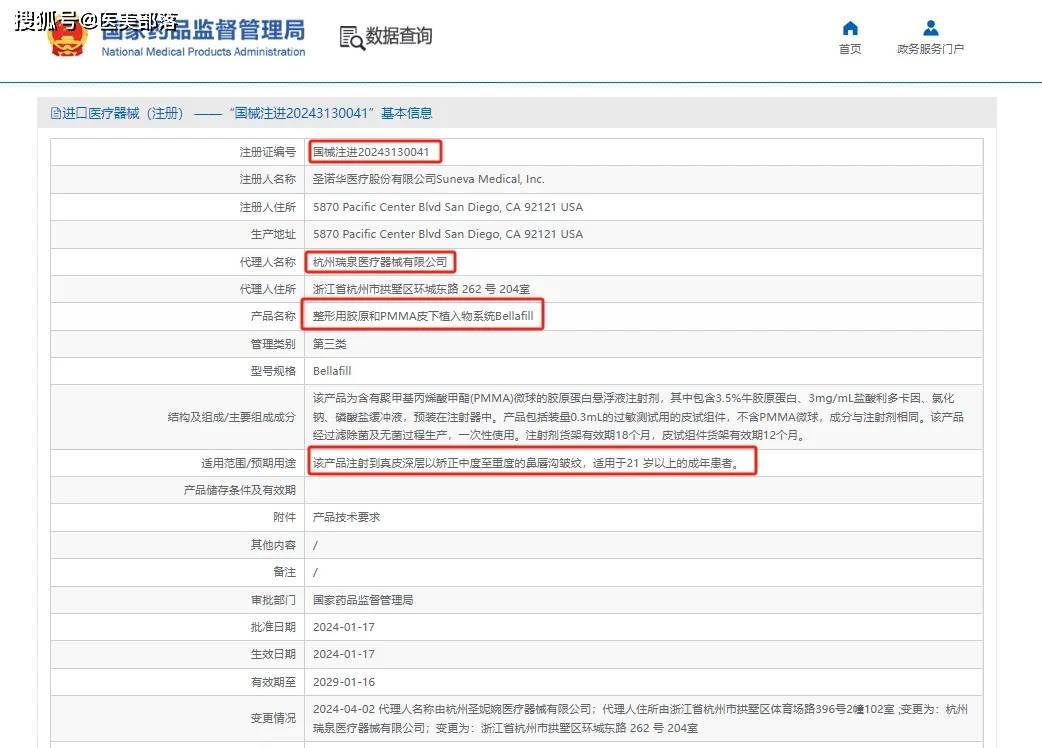
Task: Click the composition description paragraph about PMMA
Action: click(x=639, y=417)
